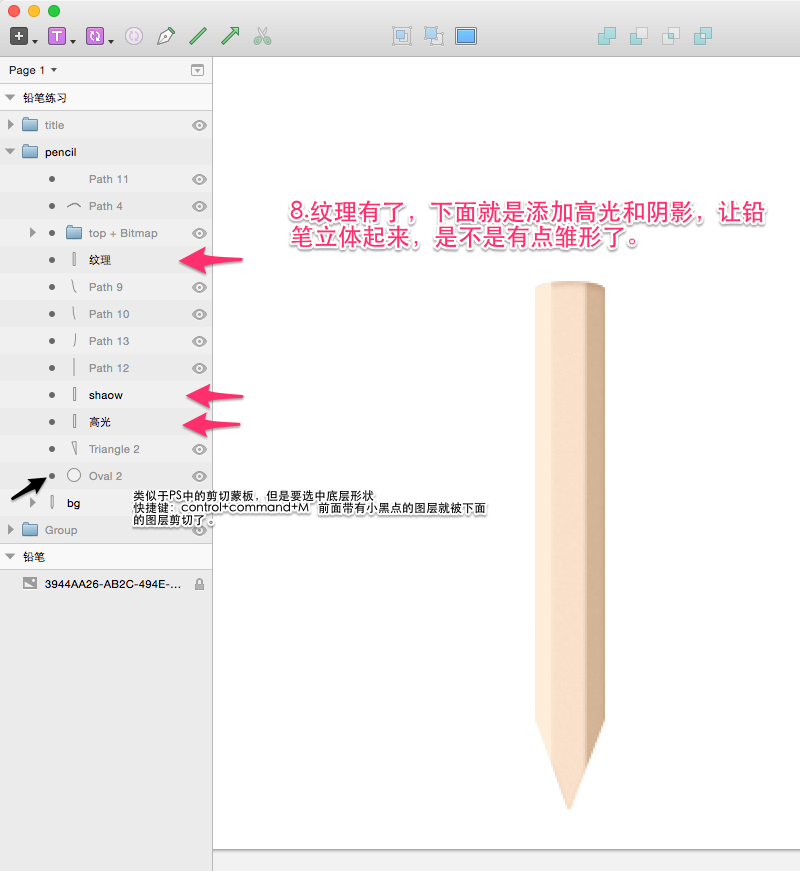Open the Text tool dropdown arrow

point(73,42)
